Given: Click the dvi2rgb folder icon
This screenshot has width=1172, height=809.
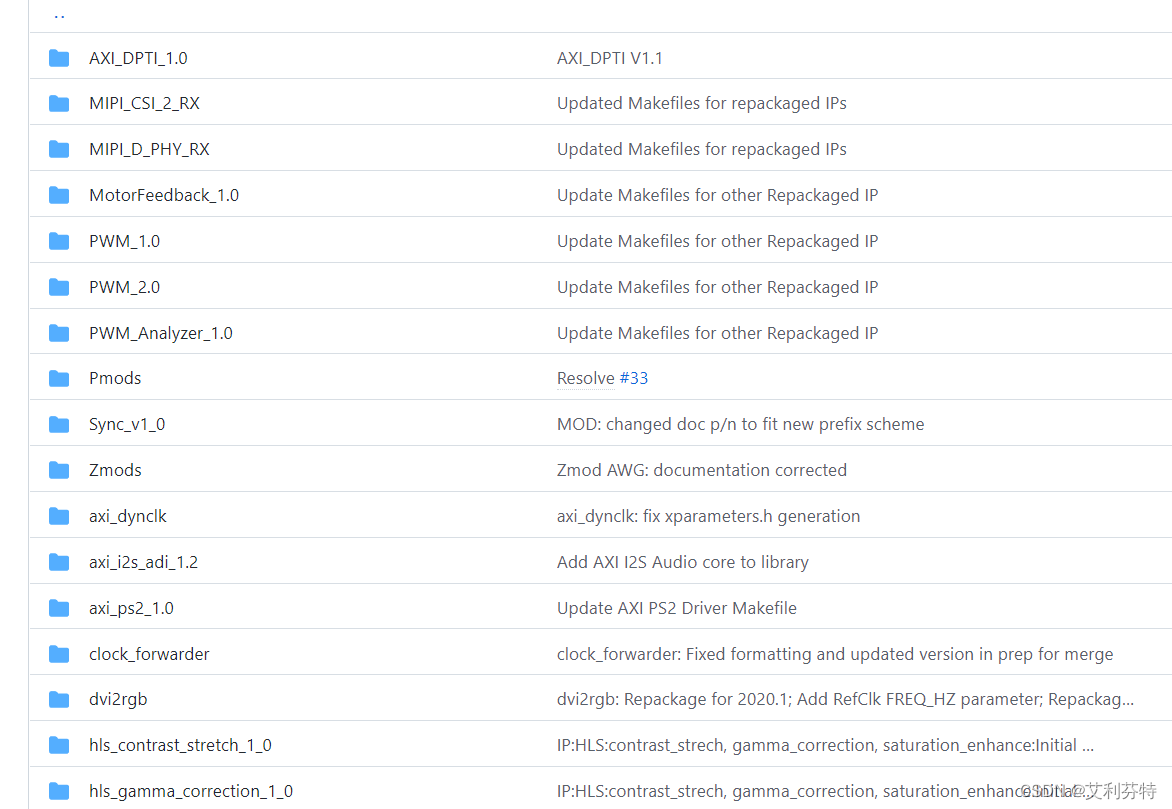Looking at the screenshot, I should 59,700.
